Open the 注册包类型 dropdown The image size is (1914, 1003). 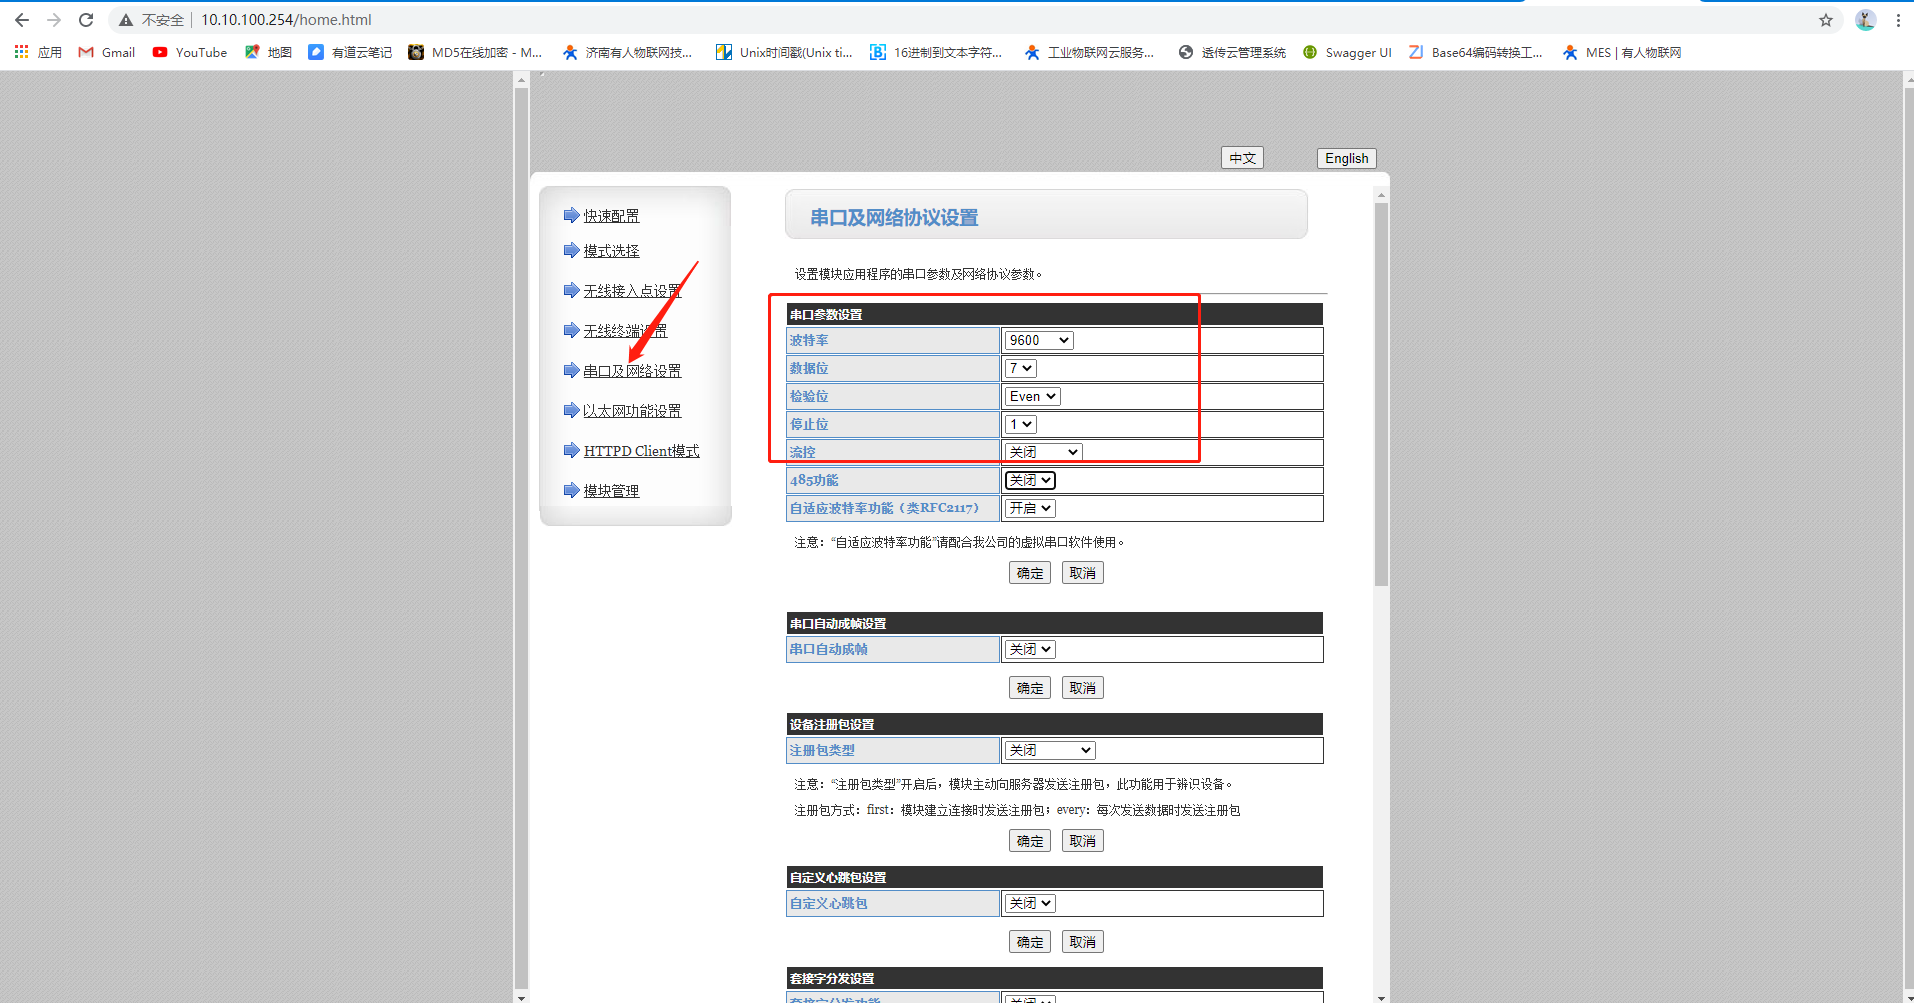(1049, 751)
